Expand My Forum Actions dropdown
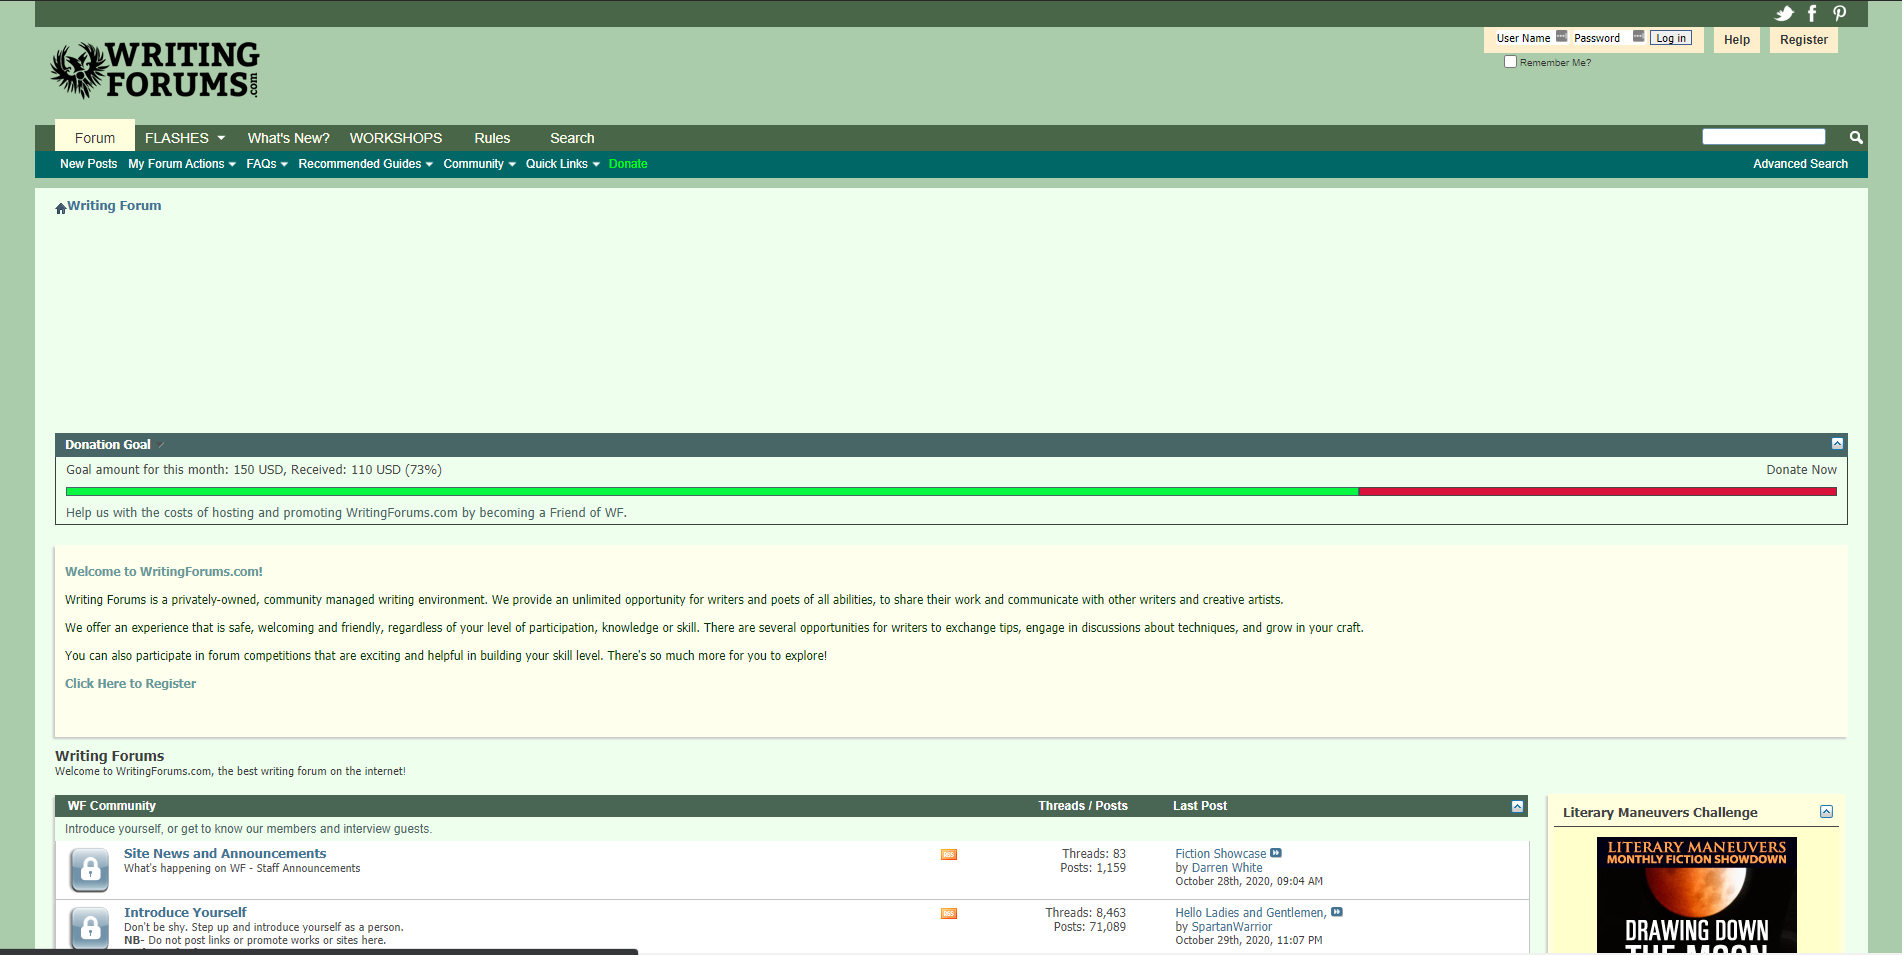This screenshot has height=955, width=1902. (x=182, y=164)
